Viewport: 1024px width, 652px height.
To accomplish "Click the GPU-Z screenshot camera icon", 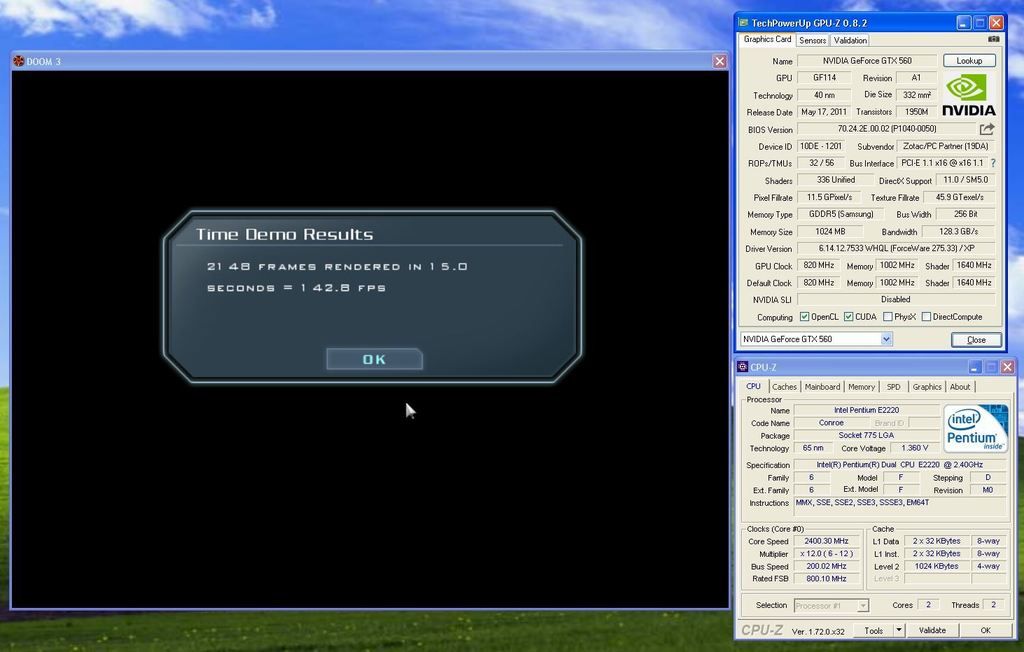I will [993, 39].
